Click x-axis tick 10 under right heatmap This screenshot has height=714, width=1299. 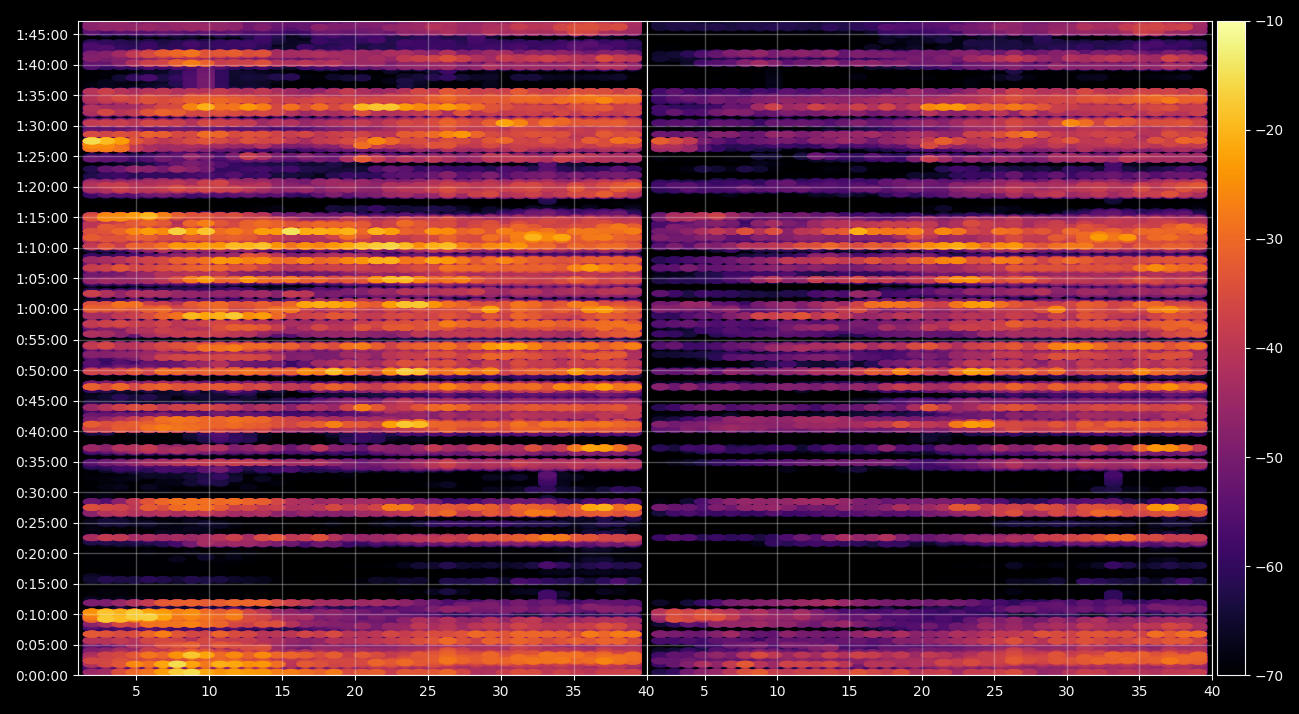(777, 691)
